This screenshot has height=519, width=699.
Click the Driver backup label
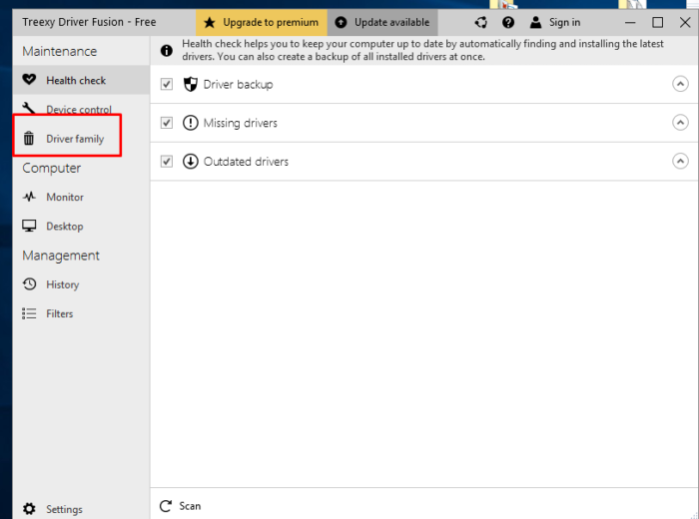point(238,84)
